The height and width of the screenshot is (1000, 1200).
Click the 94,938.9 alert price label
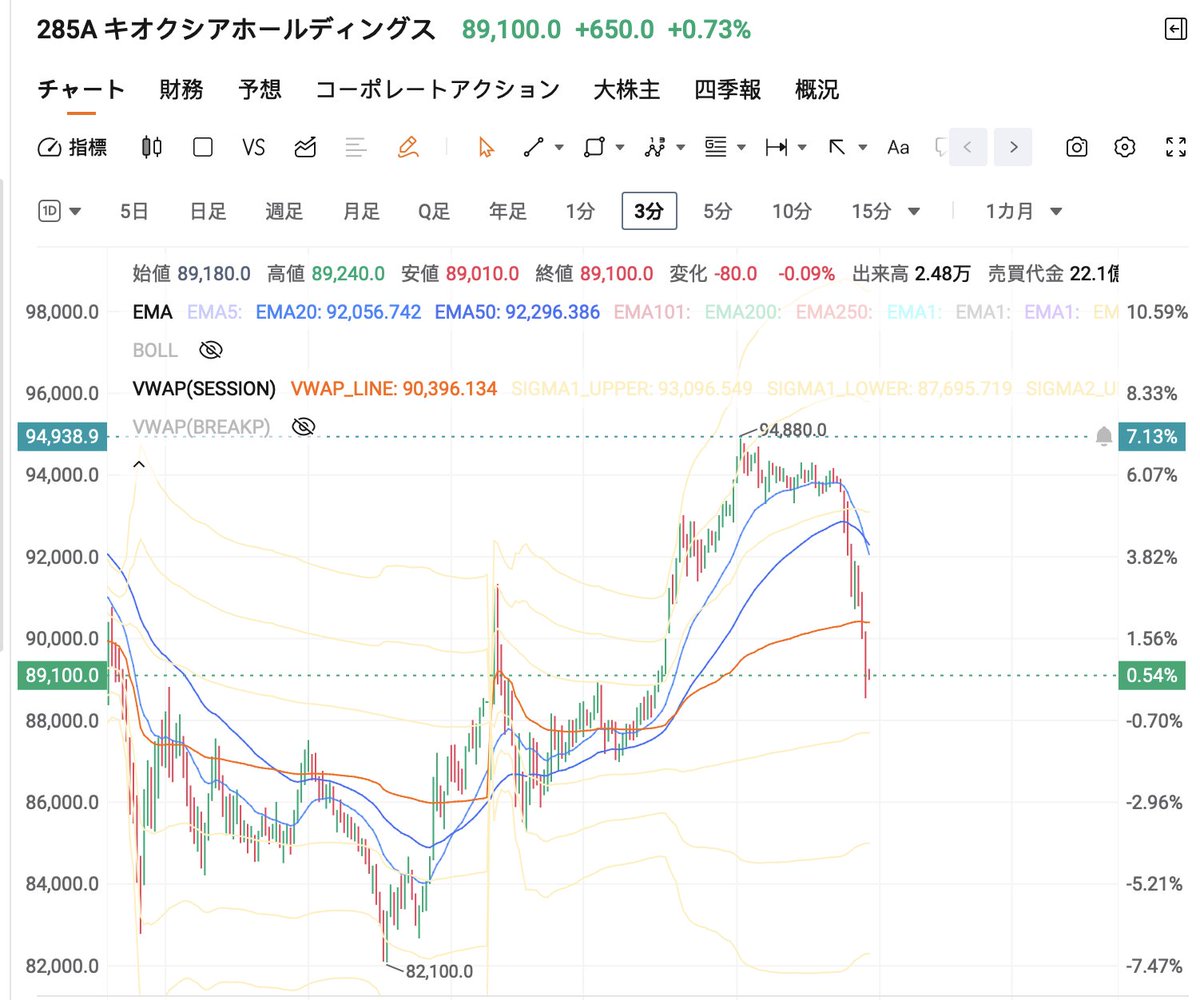pyautogui.click(x=62, y=436)
